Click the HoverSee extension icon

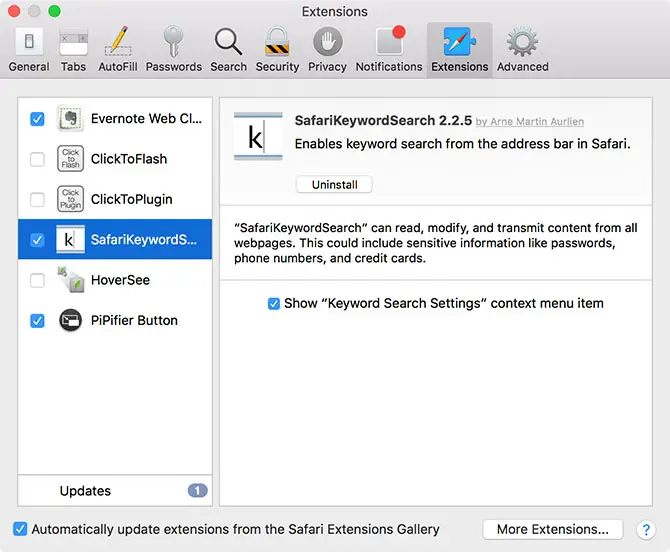(x=71, y=280)
